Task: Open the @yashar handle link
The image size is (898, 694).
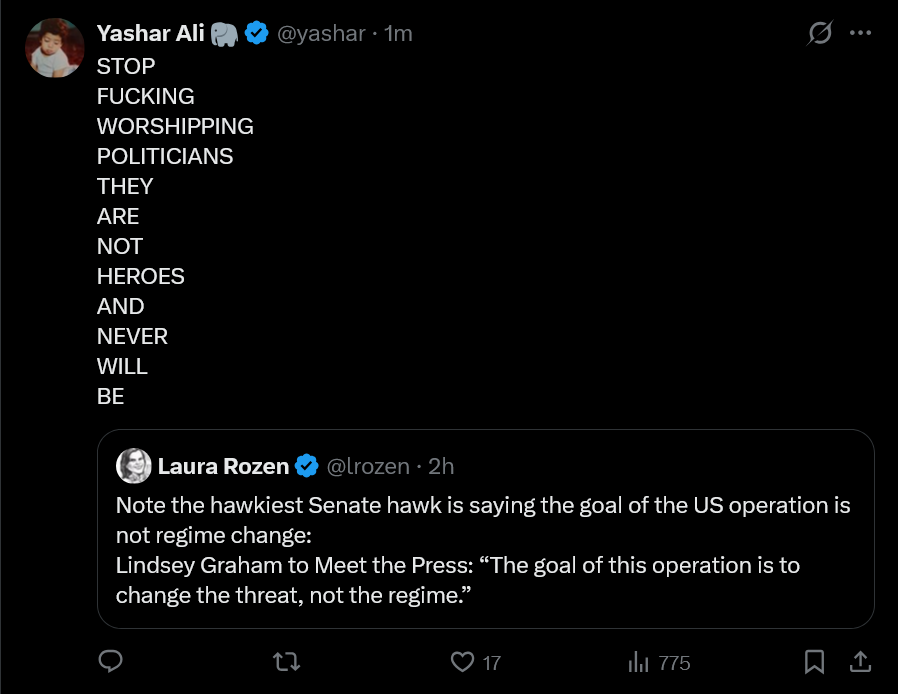Action: [x=321, y=33]
